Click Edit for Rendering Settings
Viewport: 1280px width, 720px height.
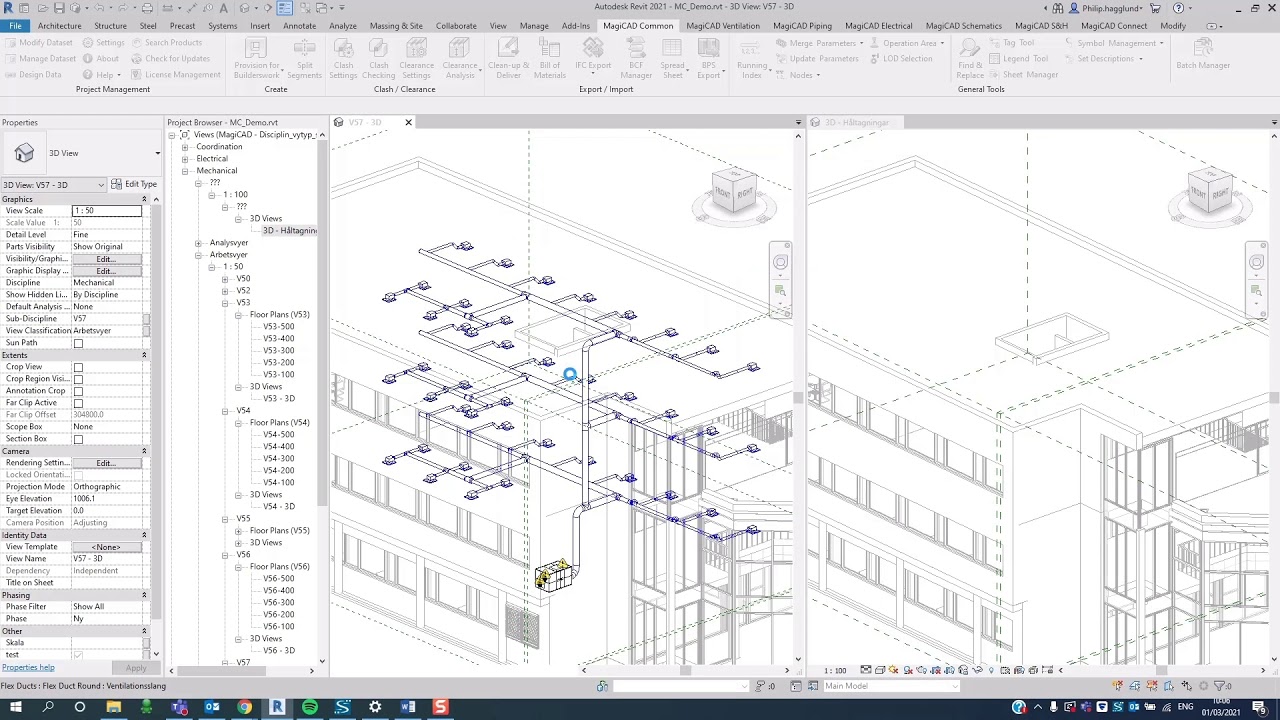tap(105, 463)
